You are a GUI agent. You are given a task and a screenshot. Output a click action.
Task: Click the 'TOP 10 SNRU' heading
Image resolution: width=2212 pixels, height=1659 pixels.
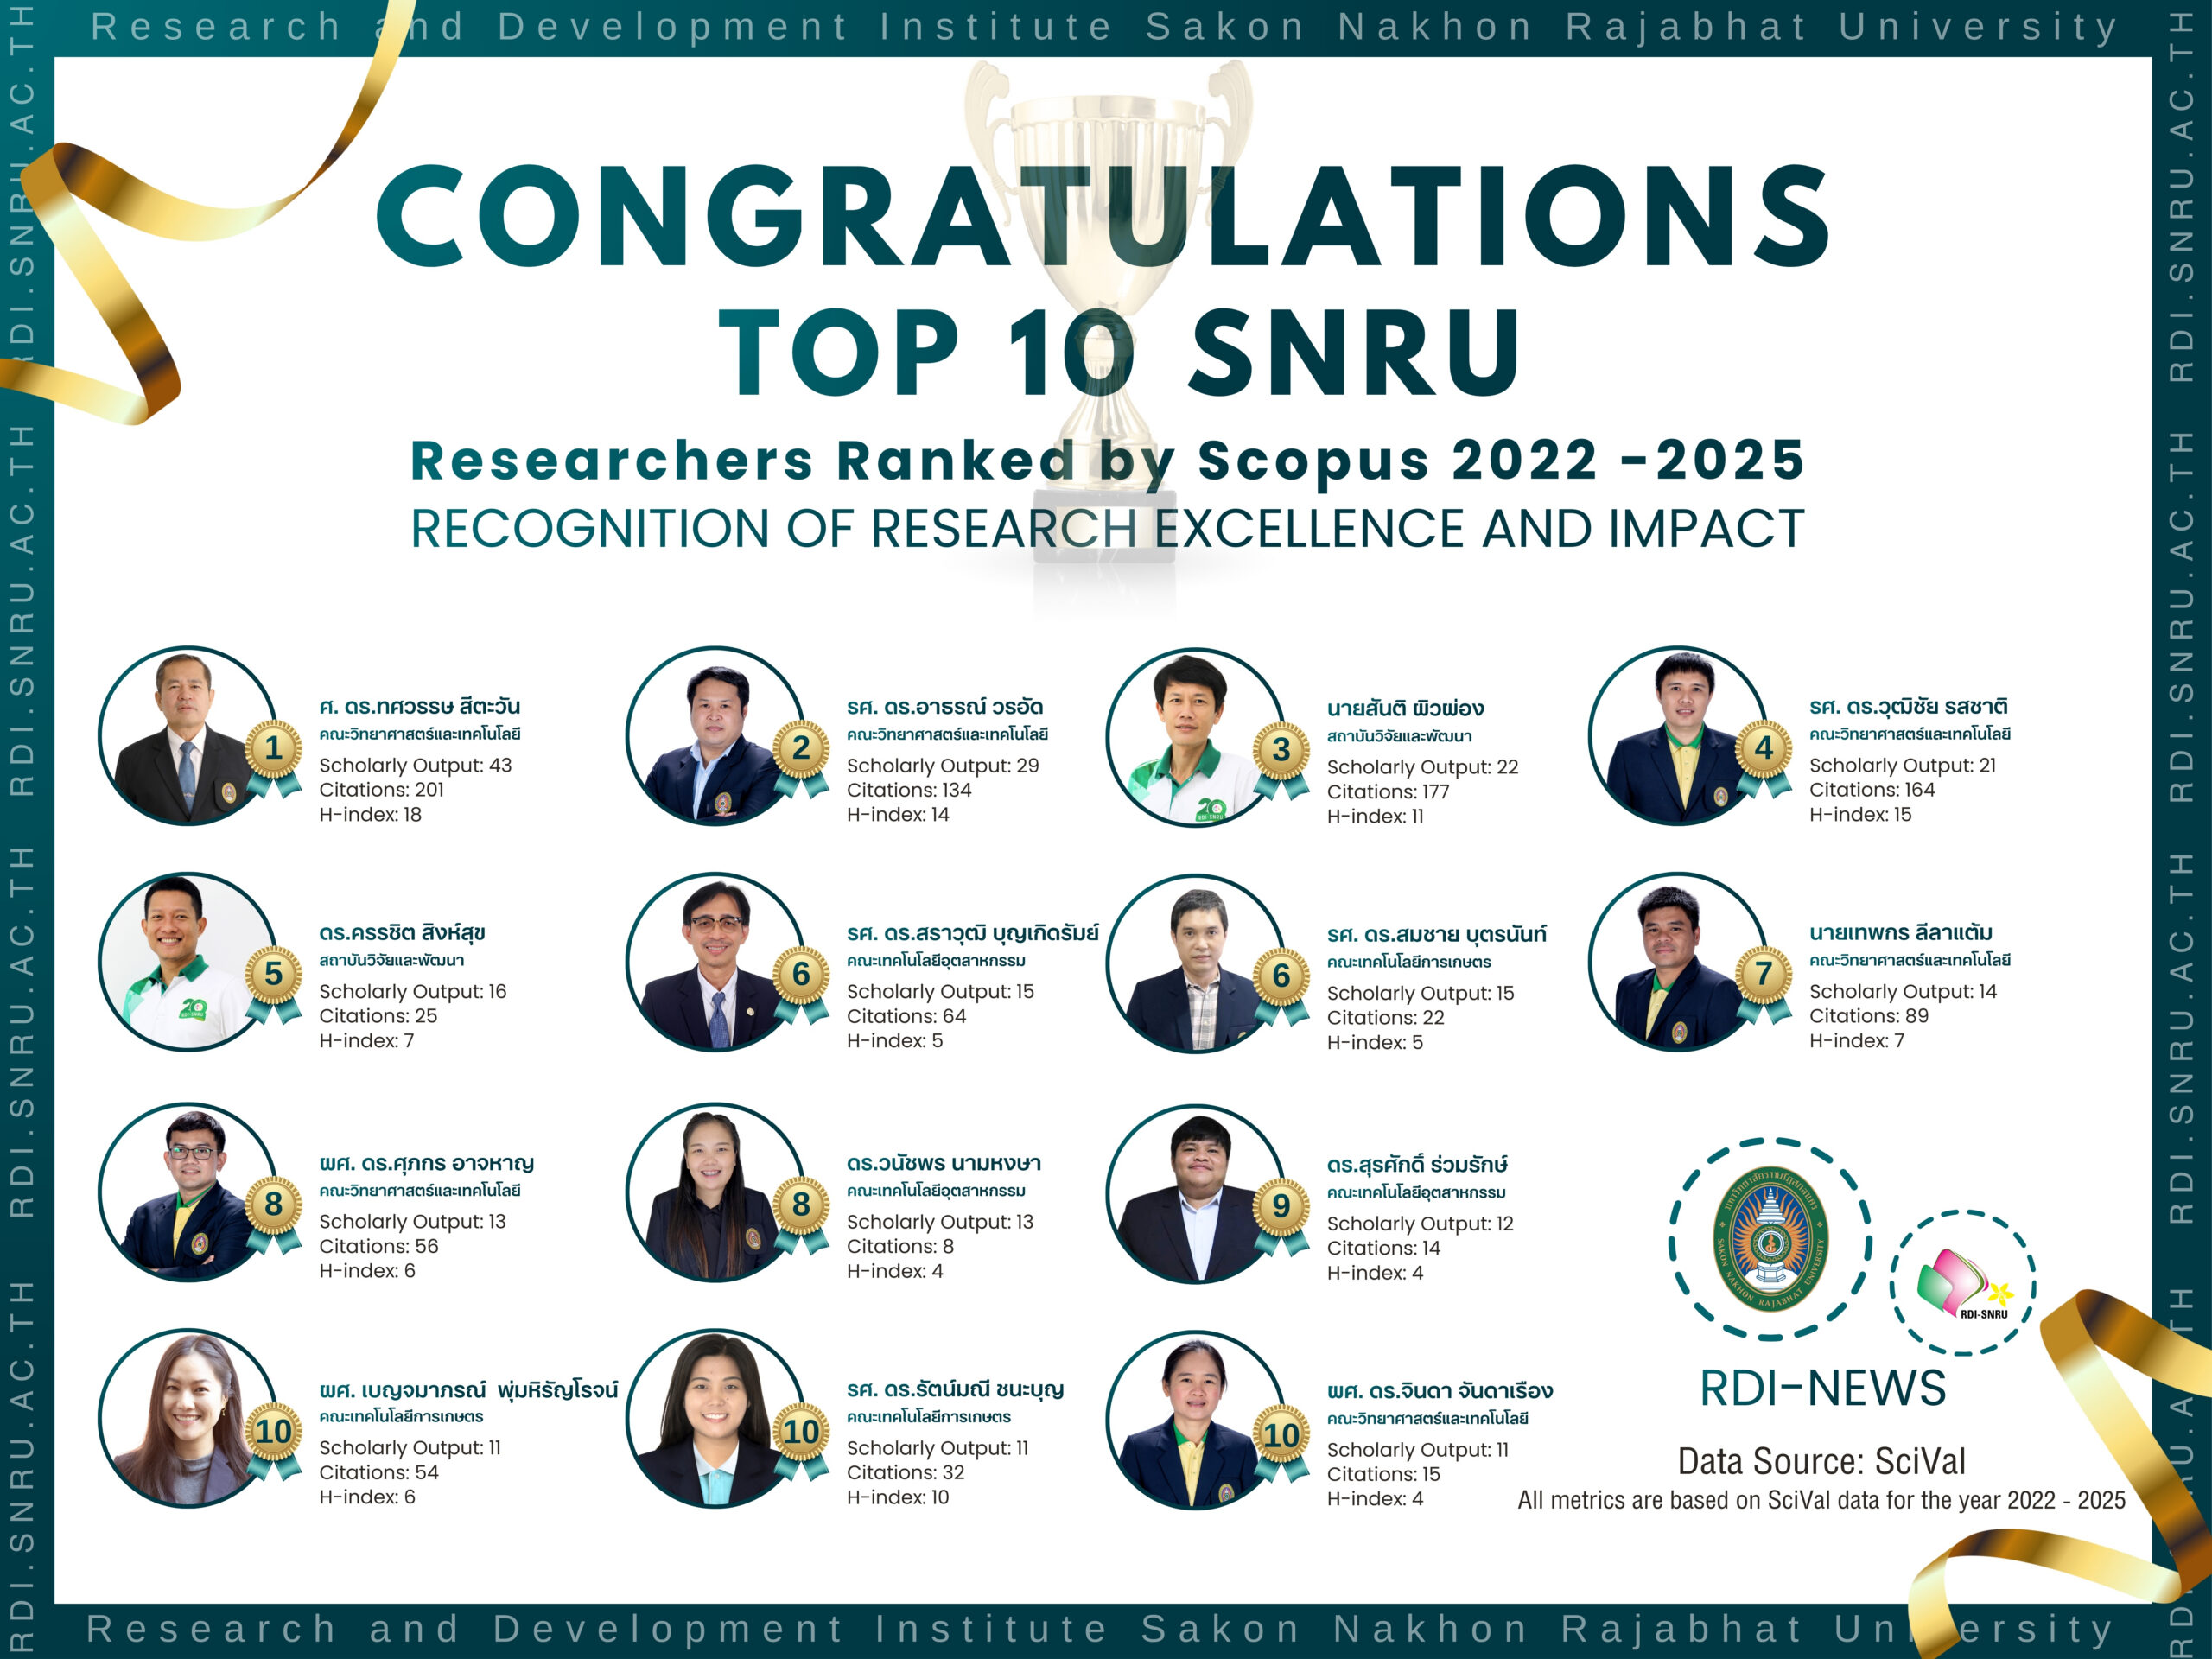click(1120, 352)
